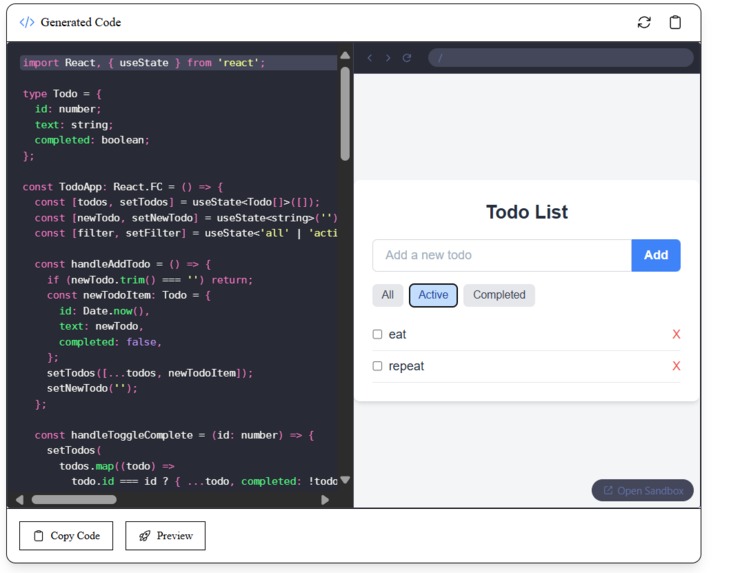Click 'const handleToggleComplete' code line
This screenshot has width=731, height=573.
pyautogui.click(x=174, y=435)
